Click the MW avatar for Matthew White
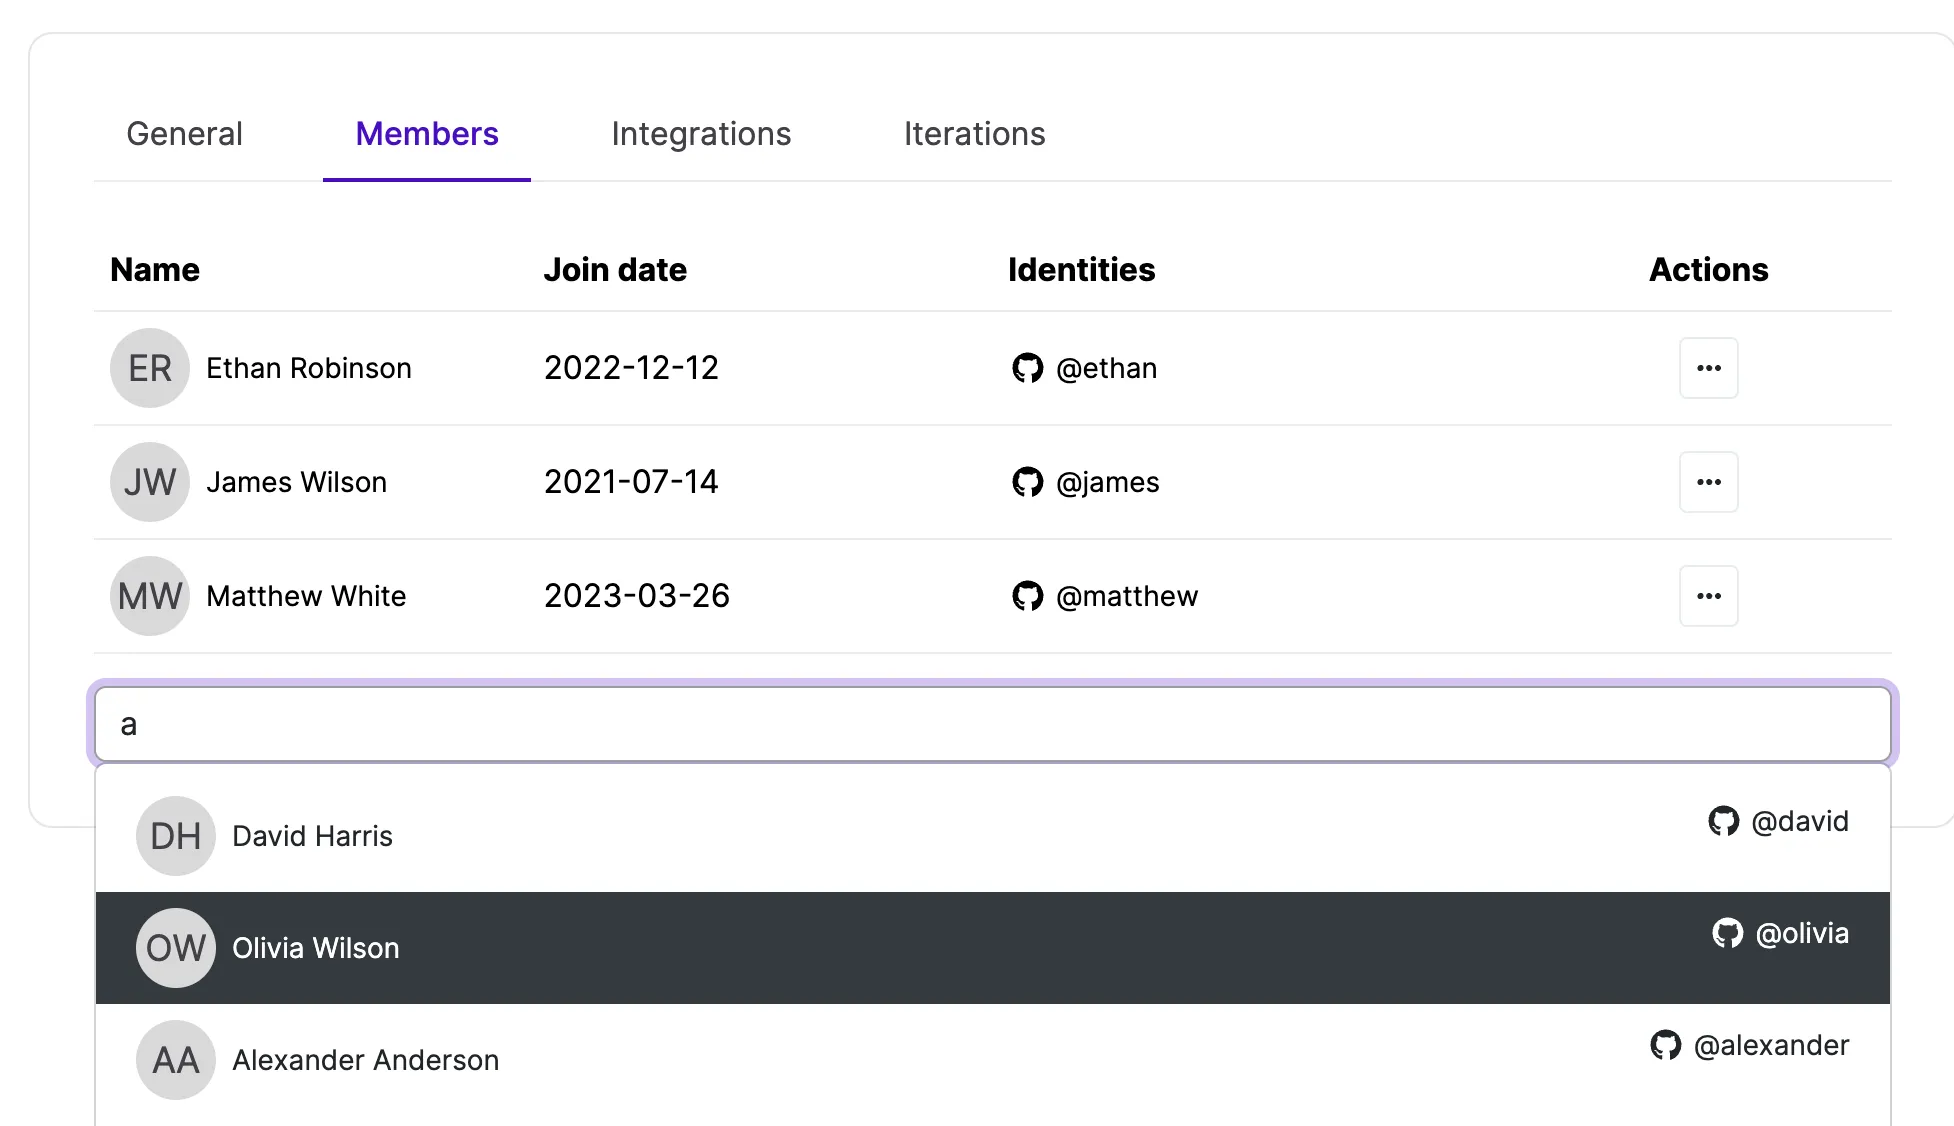This screenshot has width=1954, height=1126. (x=150, y=596)
